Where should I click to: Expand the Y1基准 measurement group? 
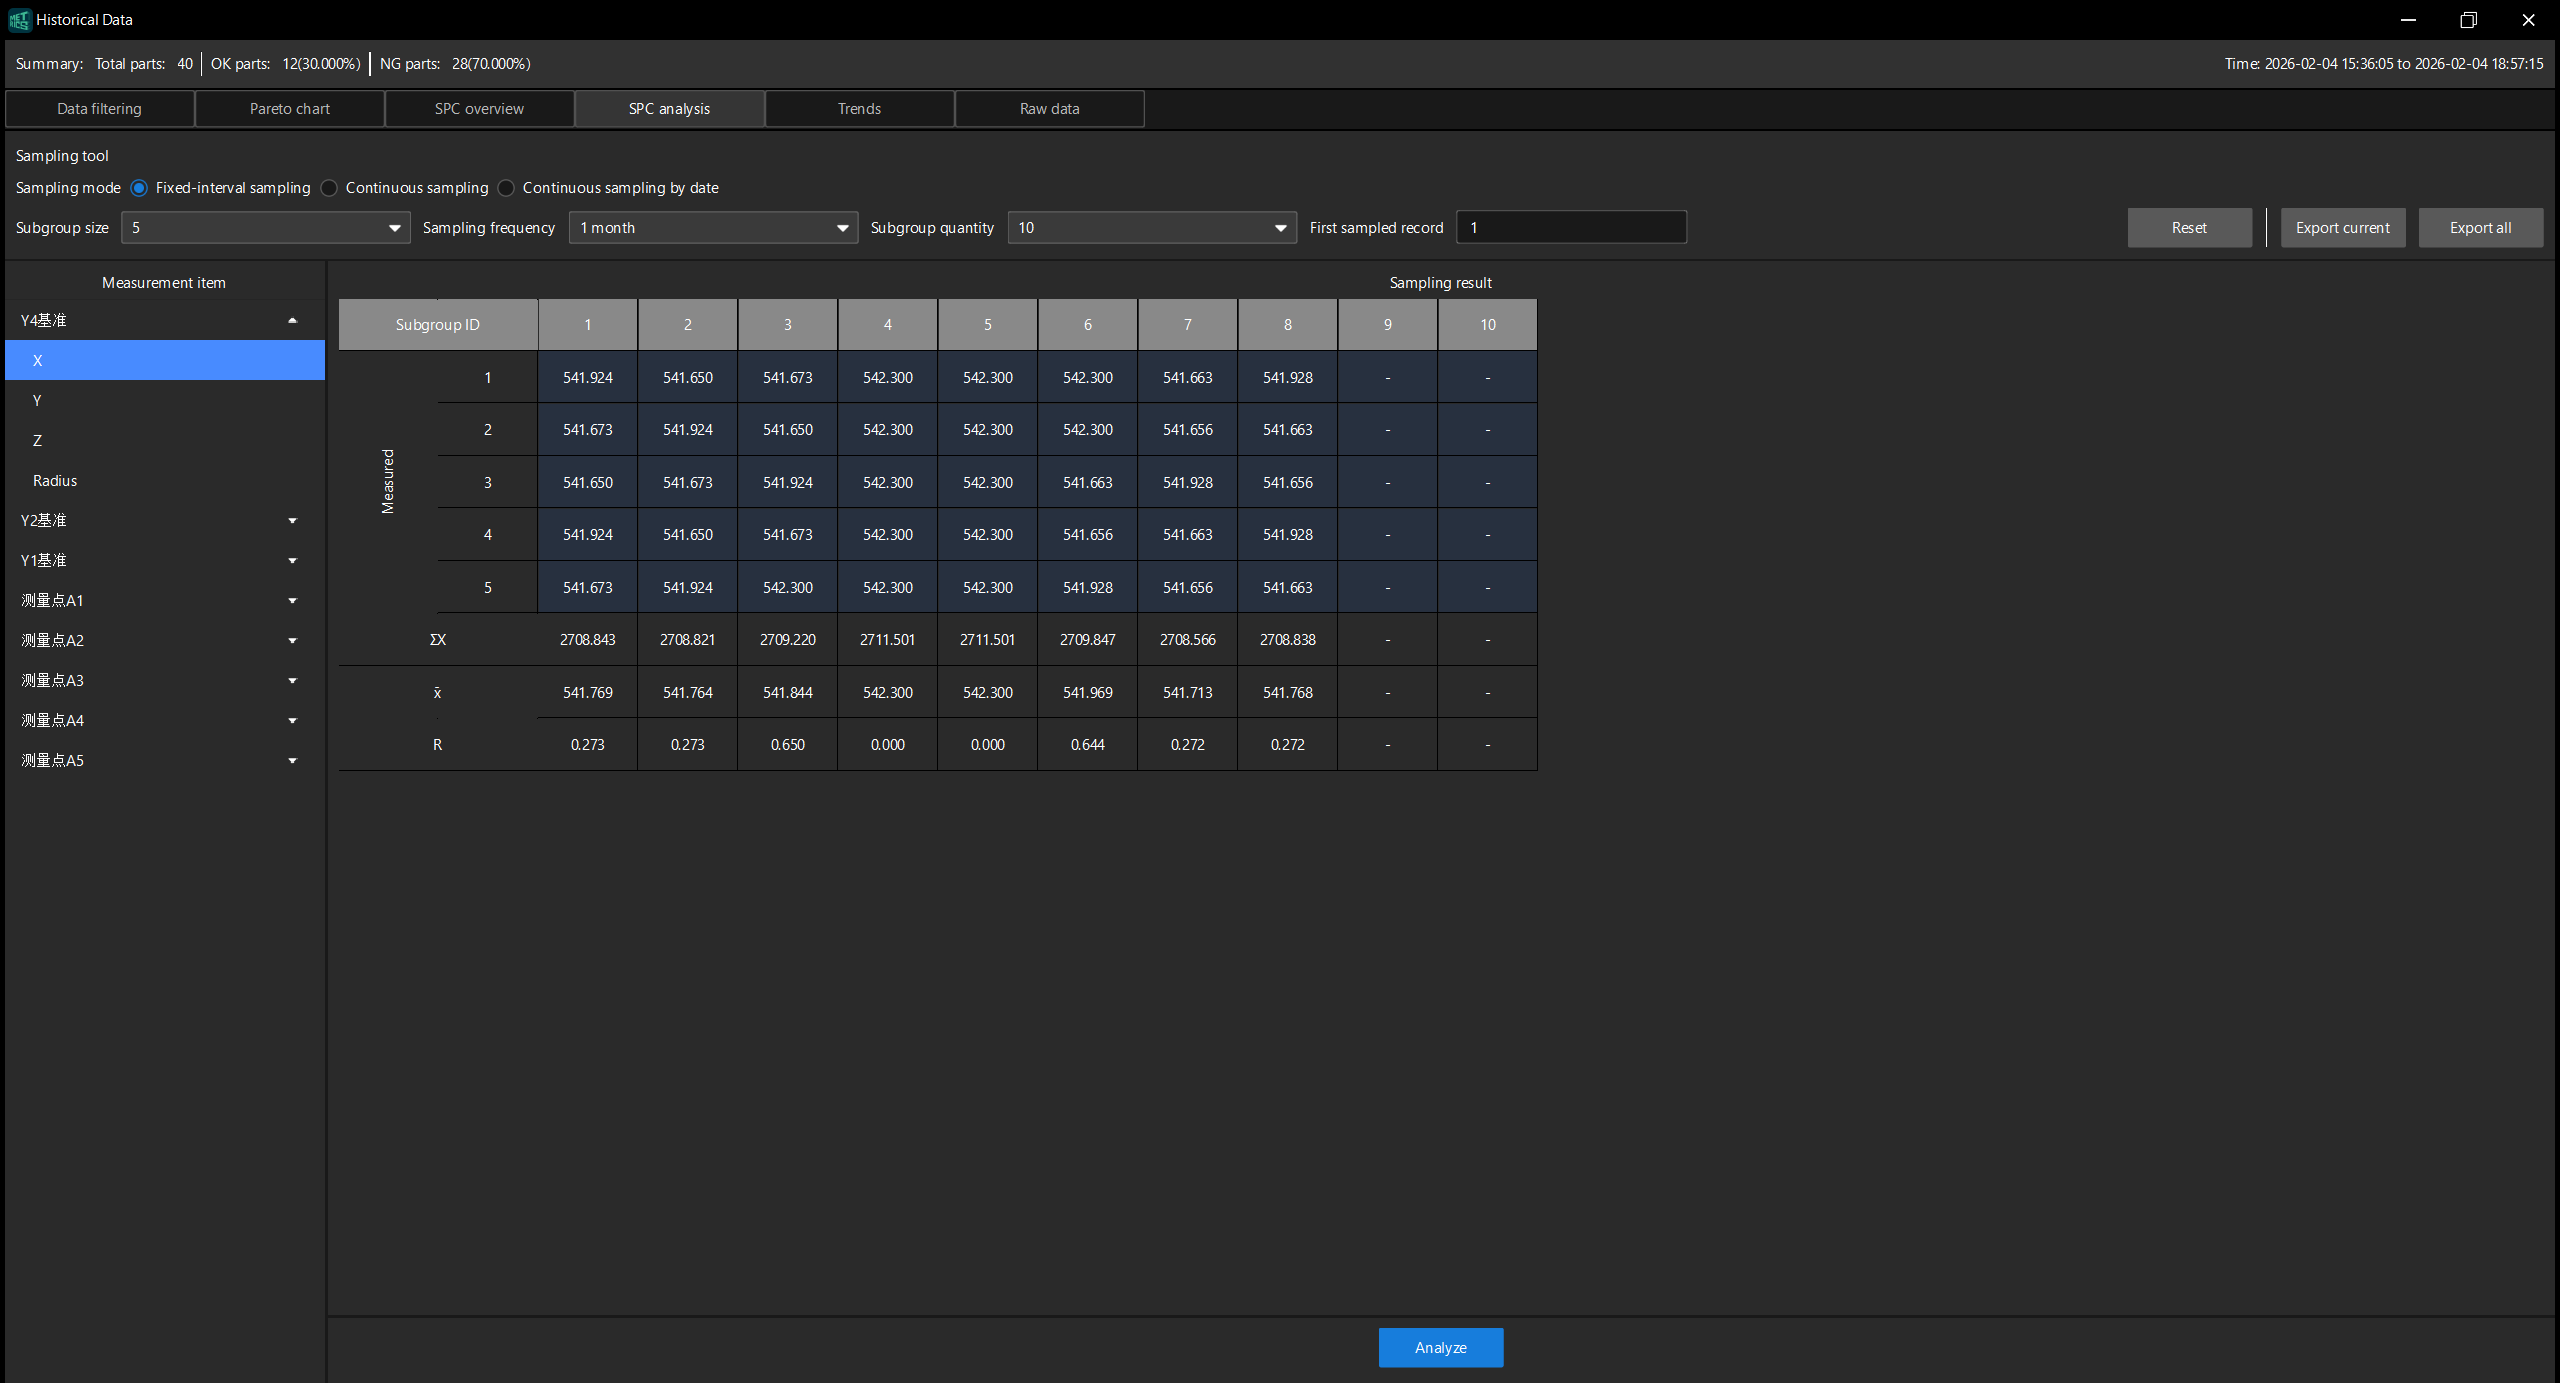(x=292, y=560)
